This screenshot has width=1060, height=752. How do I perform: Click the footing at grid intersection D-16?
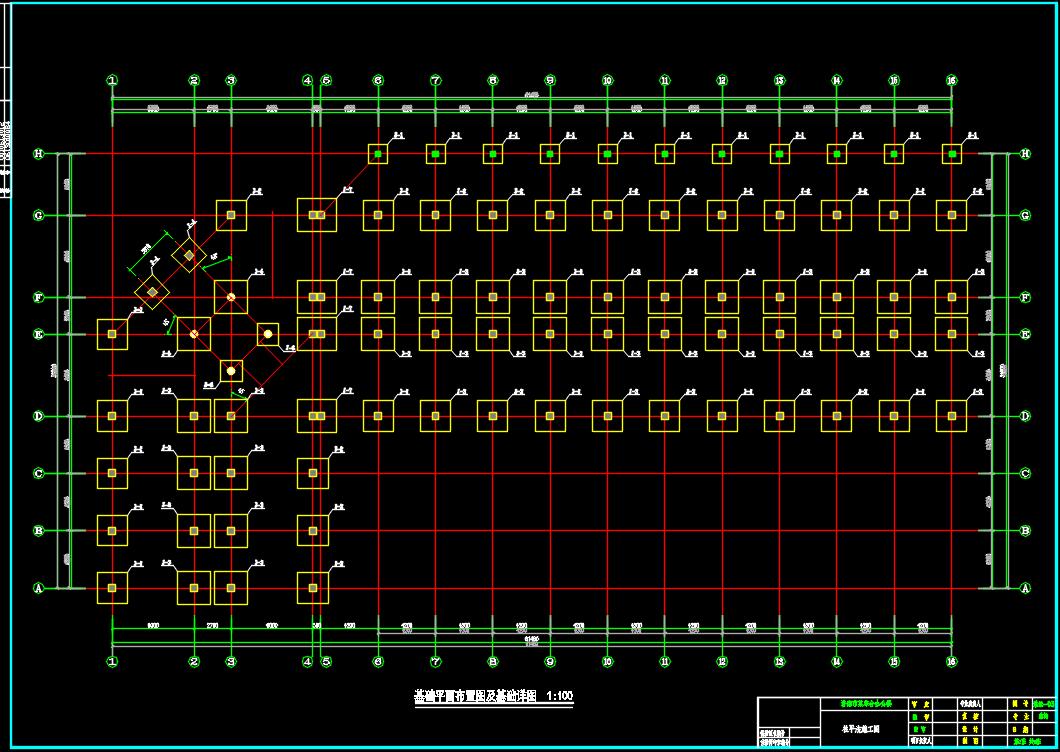(x=951, y=416)
